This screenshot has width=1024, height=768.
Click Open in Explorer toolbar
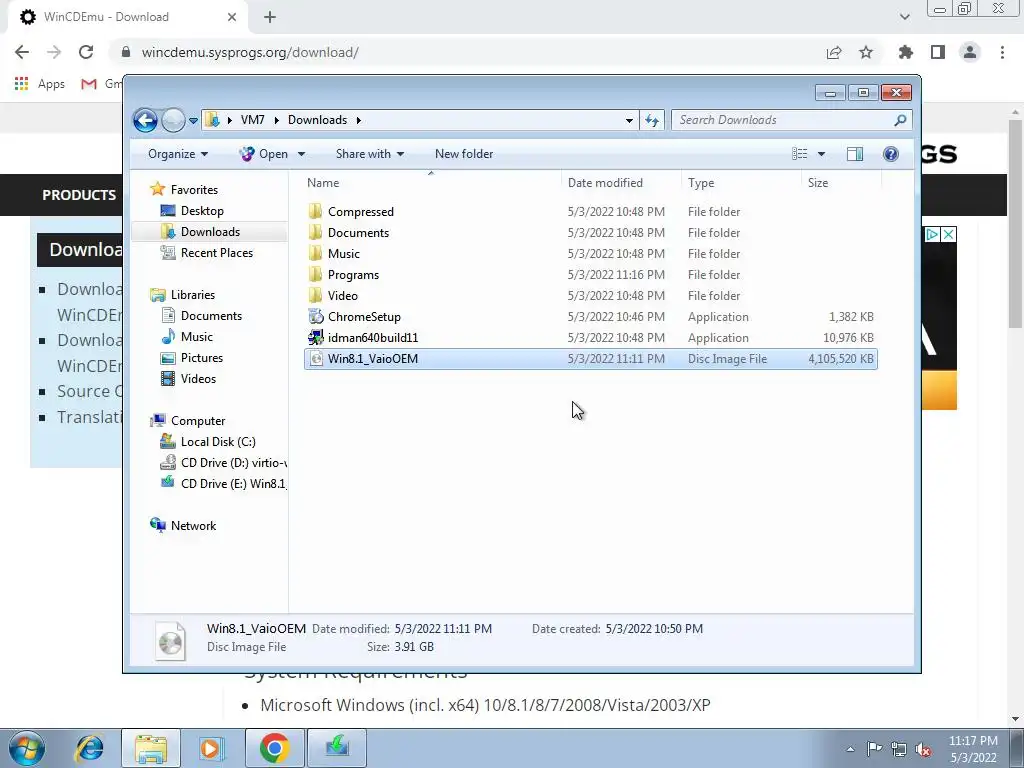click(x=264, y=154)
